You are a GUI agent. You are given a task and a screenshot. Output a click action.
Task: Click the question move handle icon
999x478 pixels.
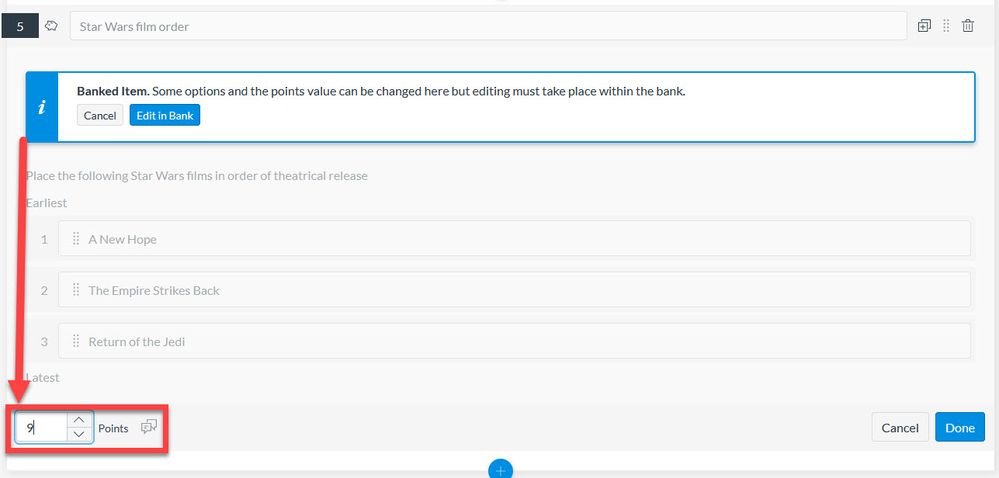[946, 26]
